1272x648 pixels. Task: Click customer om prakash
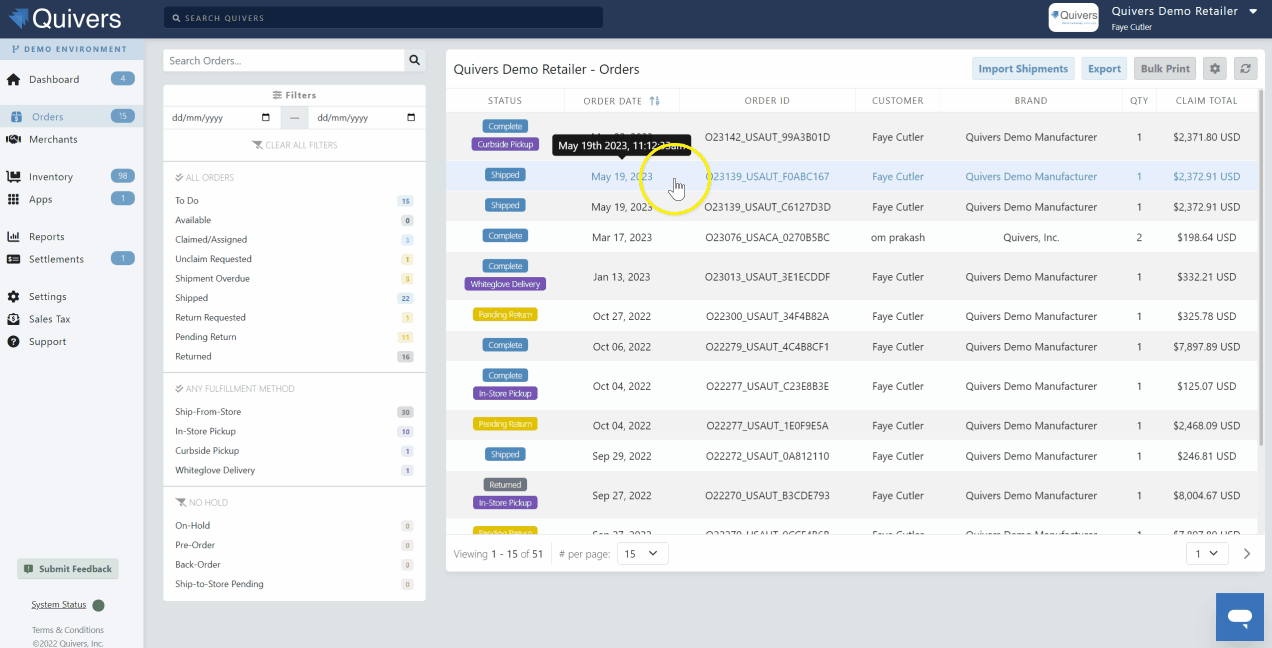(898, 238)
